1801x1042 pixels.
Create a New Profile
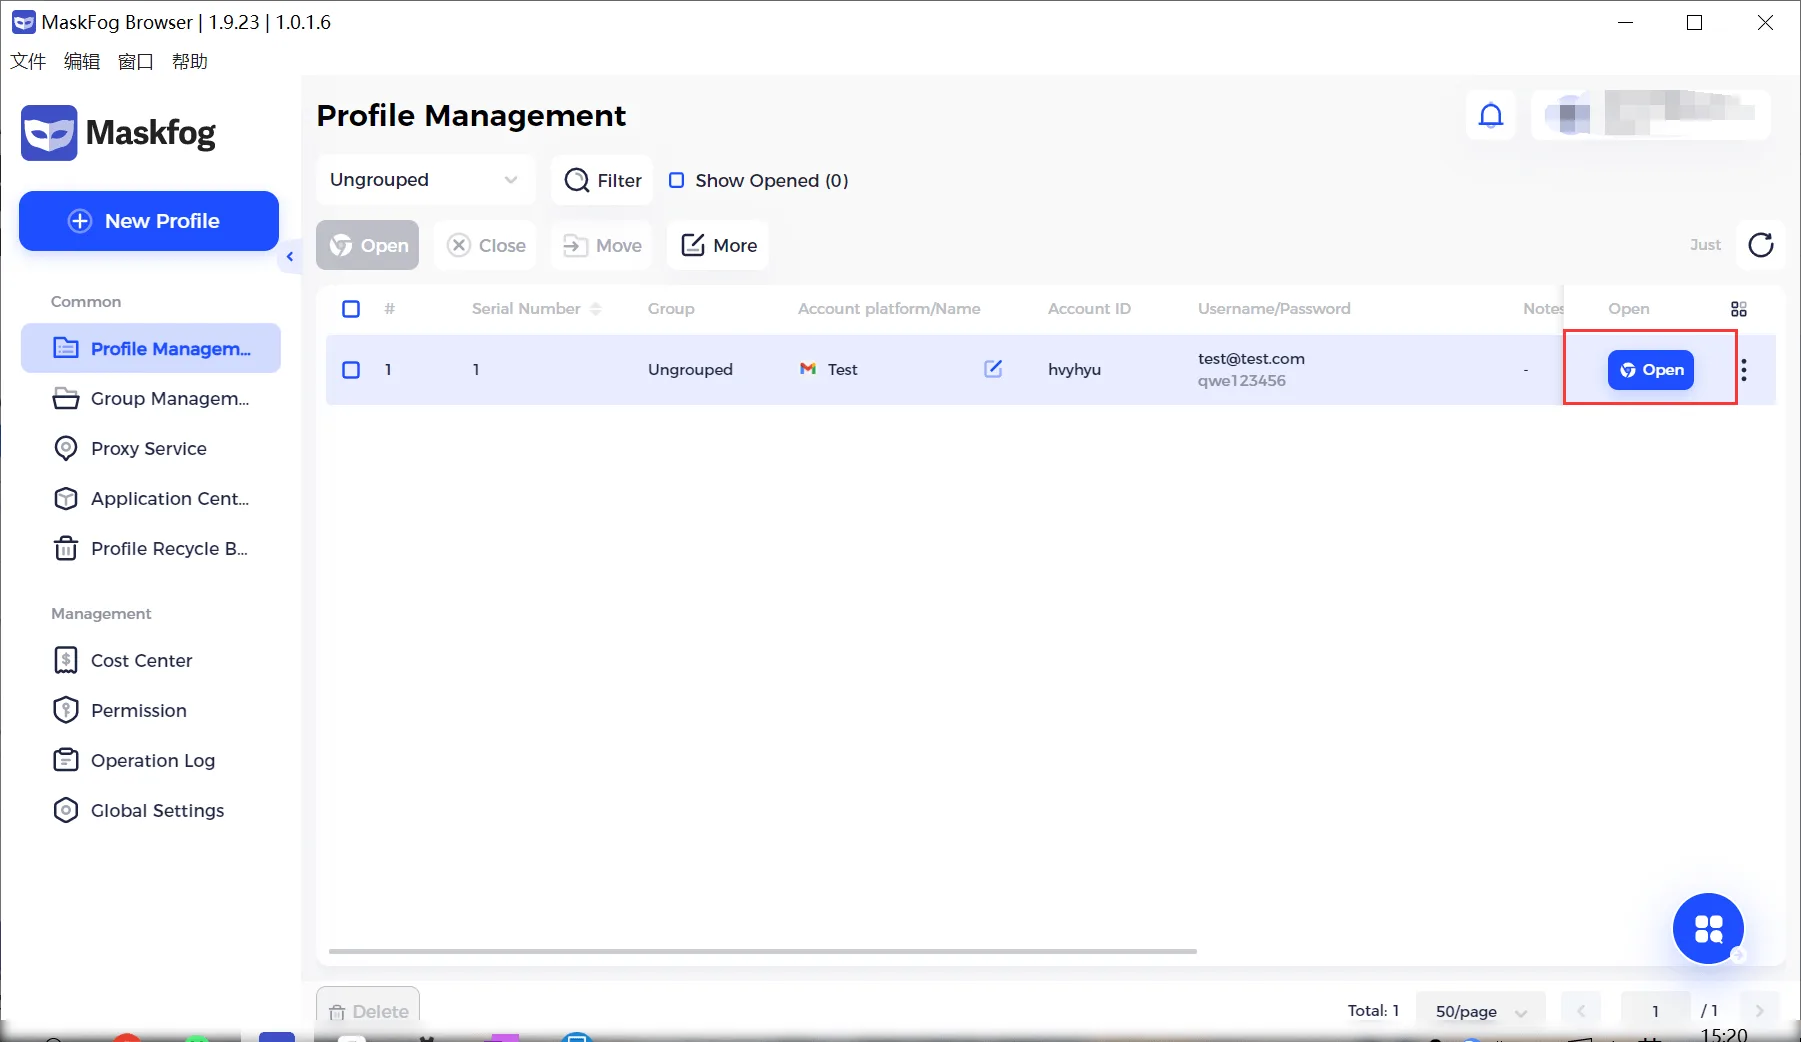[x=149, y=221]
